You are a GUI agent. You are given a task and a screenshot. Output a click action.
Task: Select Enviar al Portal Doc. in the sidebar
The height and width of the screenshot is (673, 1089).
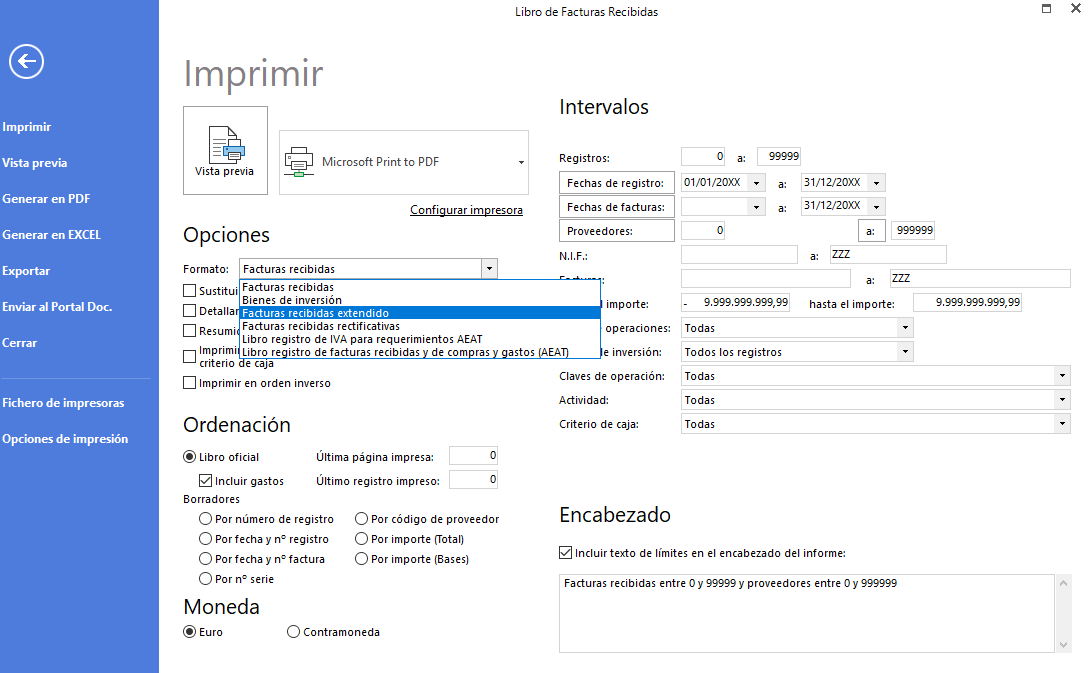pyautogui.click(x=57, y=306)
